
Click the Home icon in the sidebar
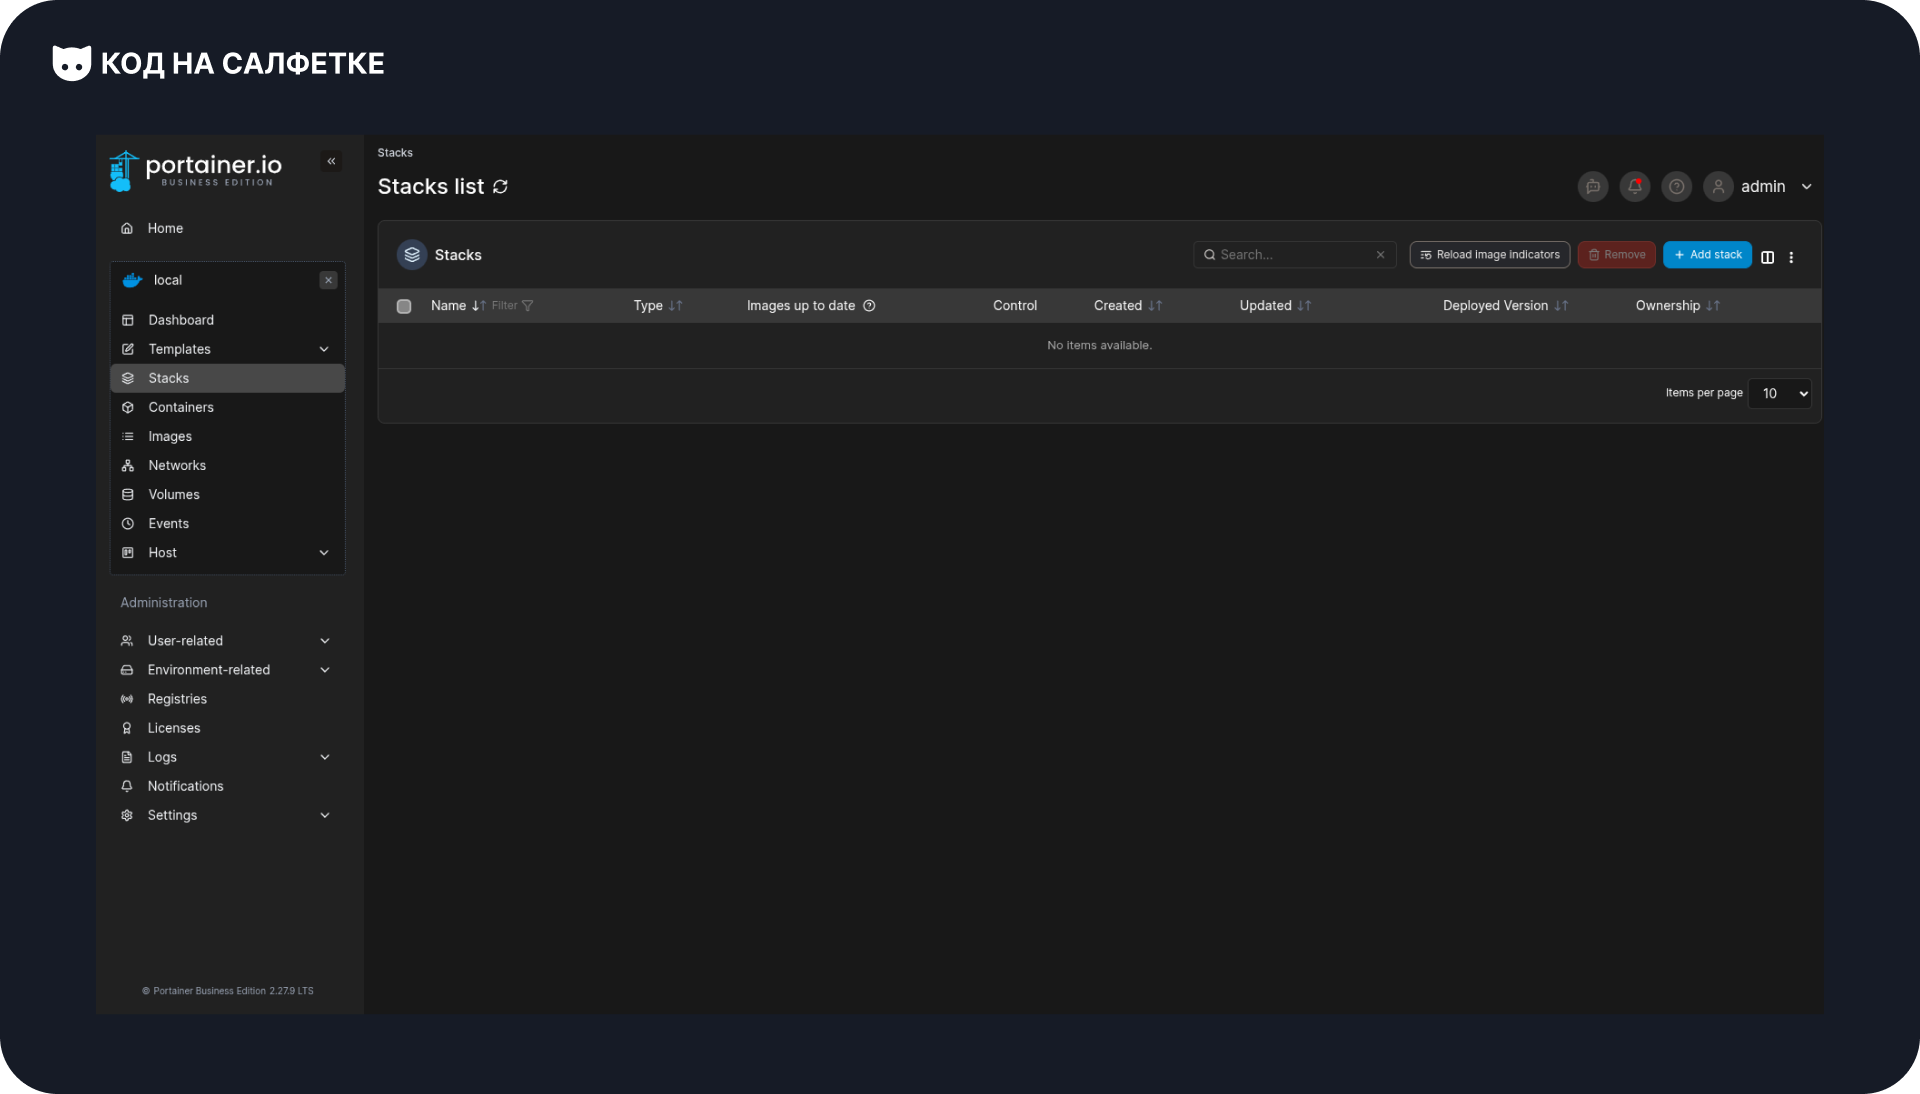(127, 228)
